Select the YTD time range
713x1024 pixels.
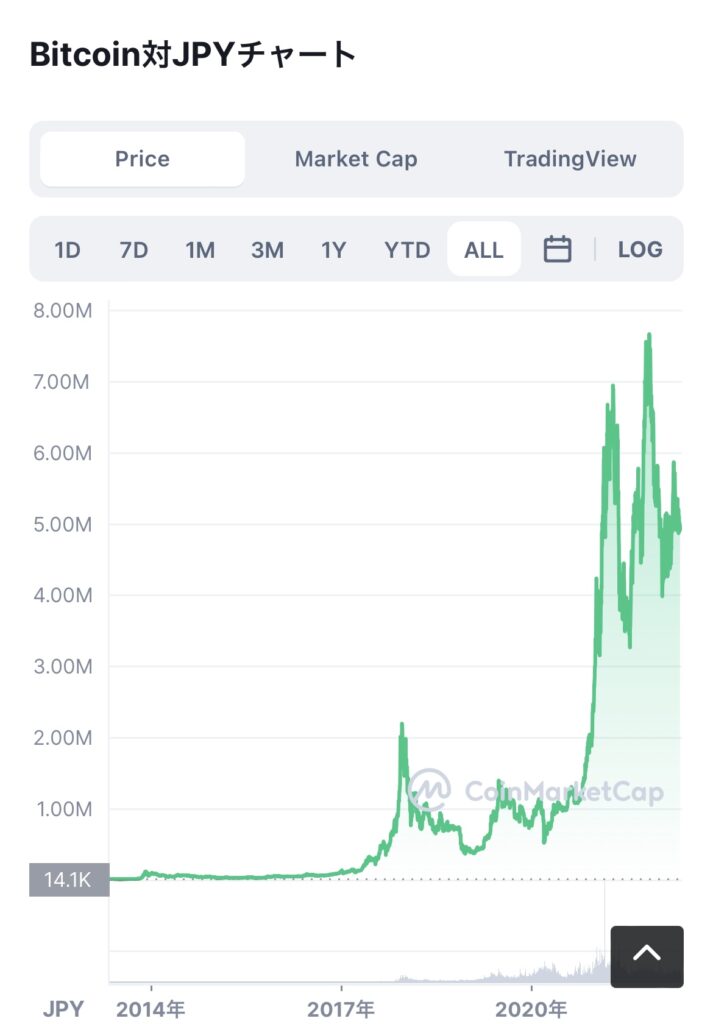[407, 249]
